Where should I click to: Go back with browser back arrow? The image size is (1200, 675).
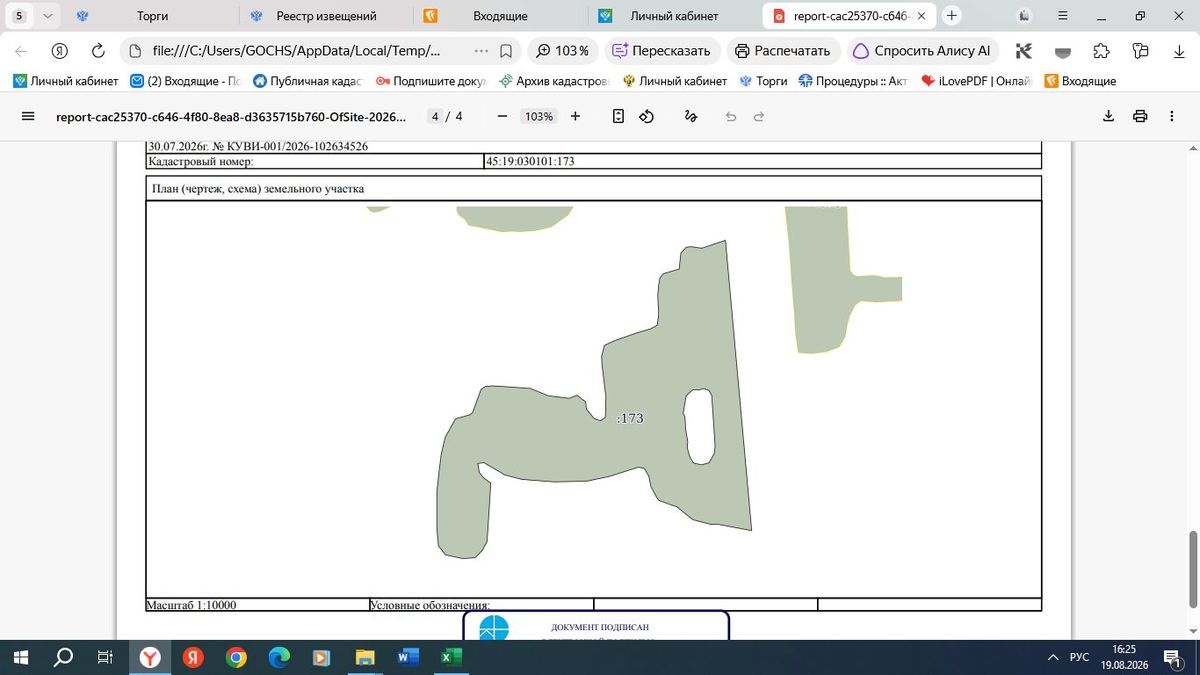tap(21, 51)
